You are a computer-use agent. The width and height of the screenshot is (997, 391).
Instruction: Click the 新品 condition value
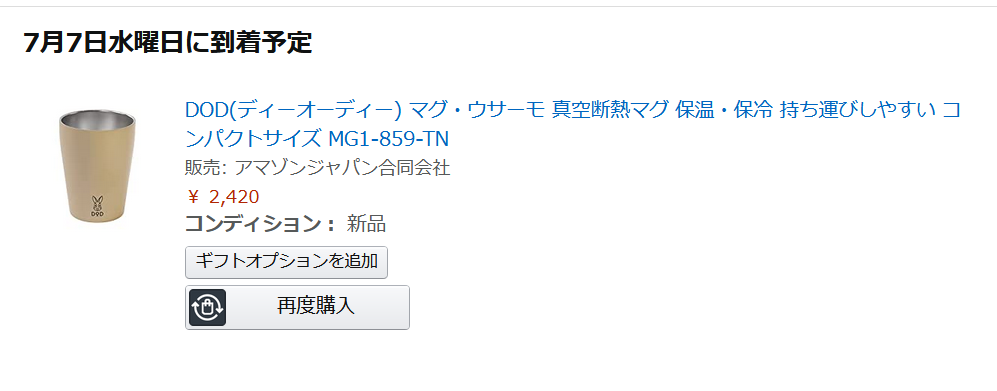tap(366, 224)
